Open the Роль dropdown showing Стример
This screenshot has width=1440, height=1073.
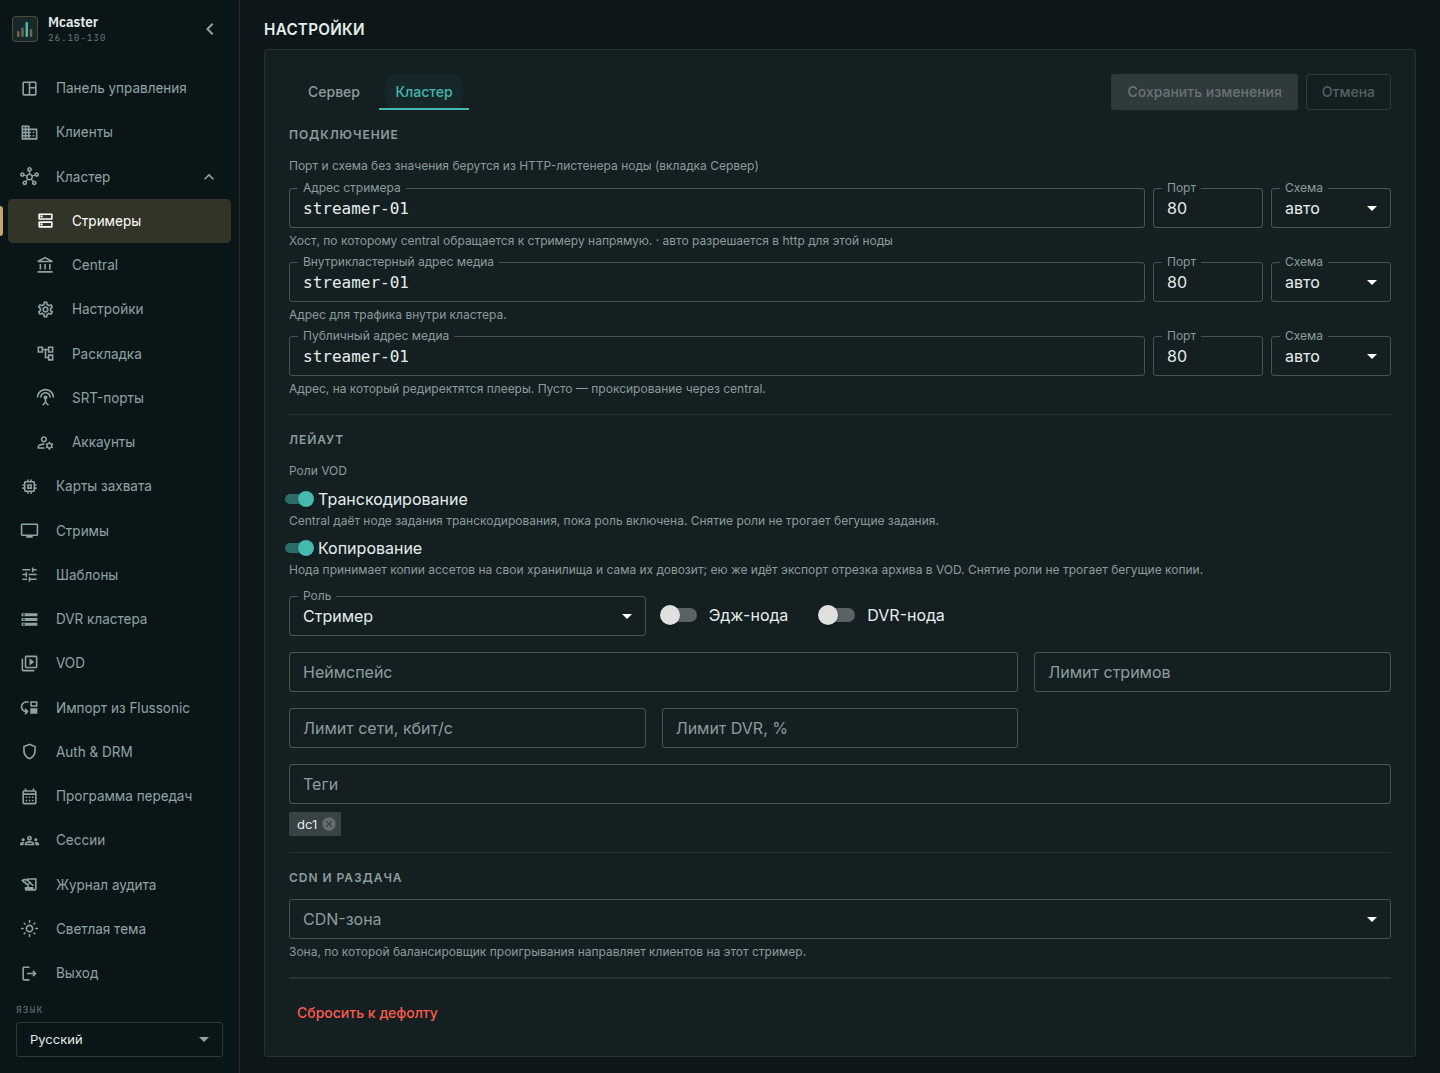click(467, 616)
